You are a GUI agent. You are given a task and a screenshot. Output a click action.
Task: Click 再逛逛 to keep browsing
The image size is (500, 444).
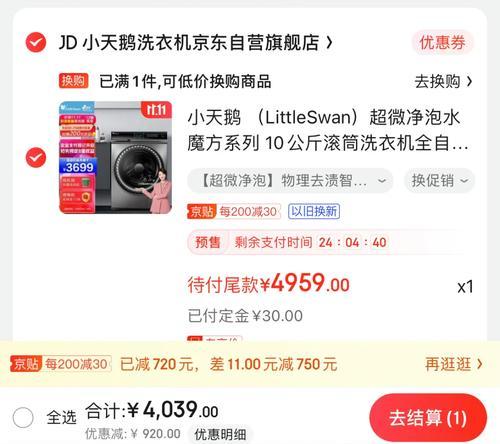click(454, 364)
